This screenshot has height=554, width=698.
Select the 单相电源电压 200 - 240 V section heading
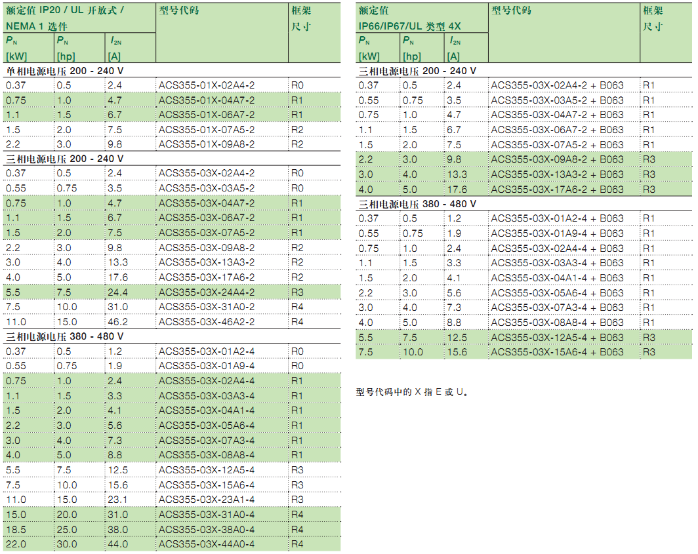[65, 71]
